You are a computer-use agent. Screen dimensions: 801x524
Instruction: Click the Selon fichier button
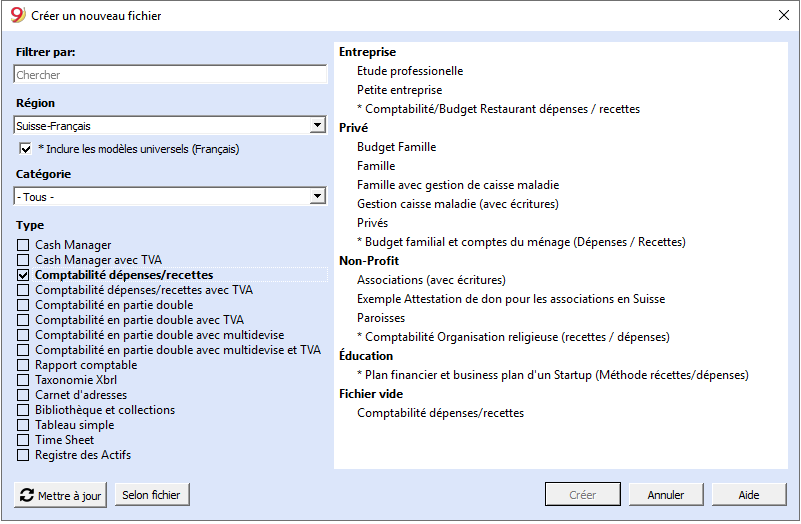[x=152, y=495]
